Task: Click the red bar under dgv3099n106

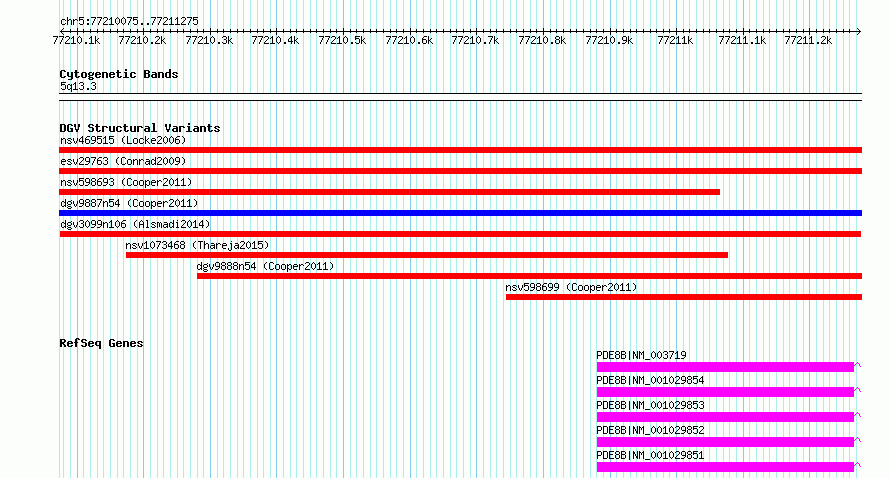Action: (460, 234)
